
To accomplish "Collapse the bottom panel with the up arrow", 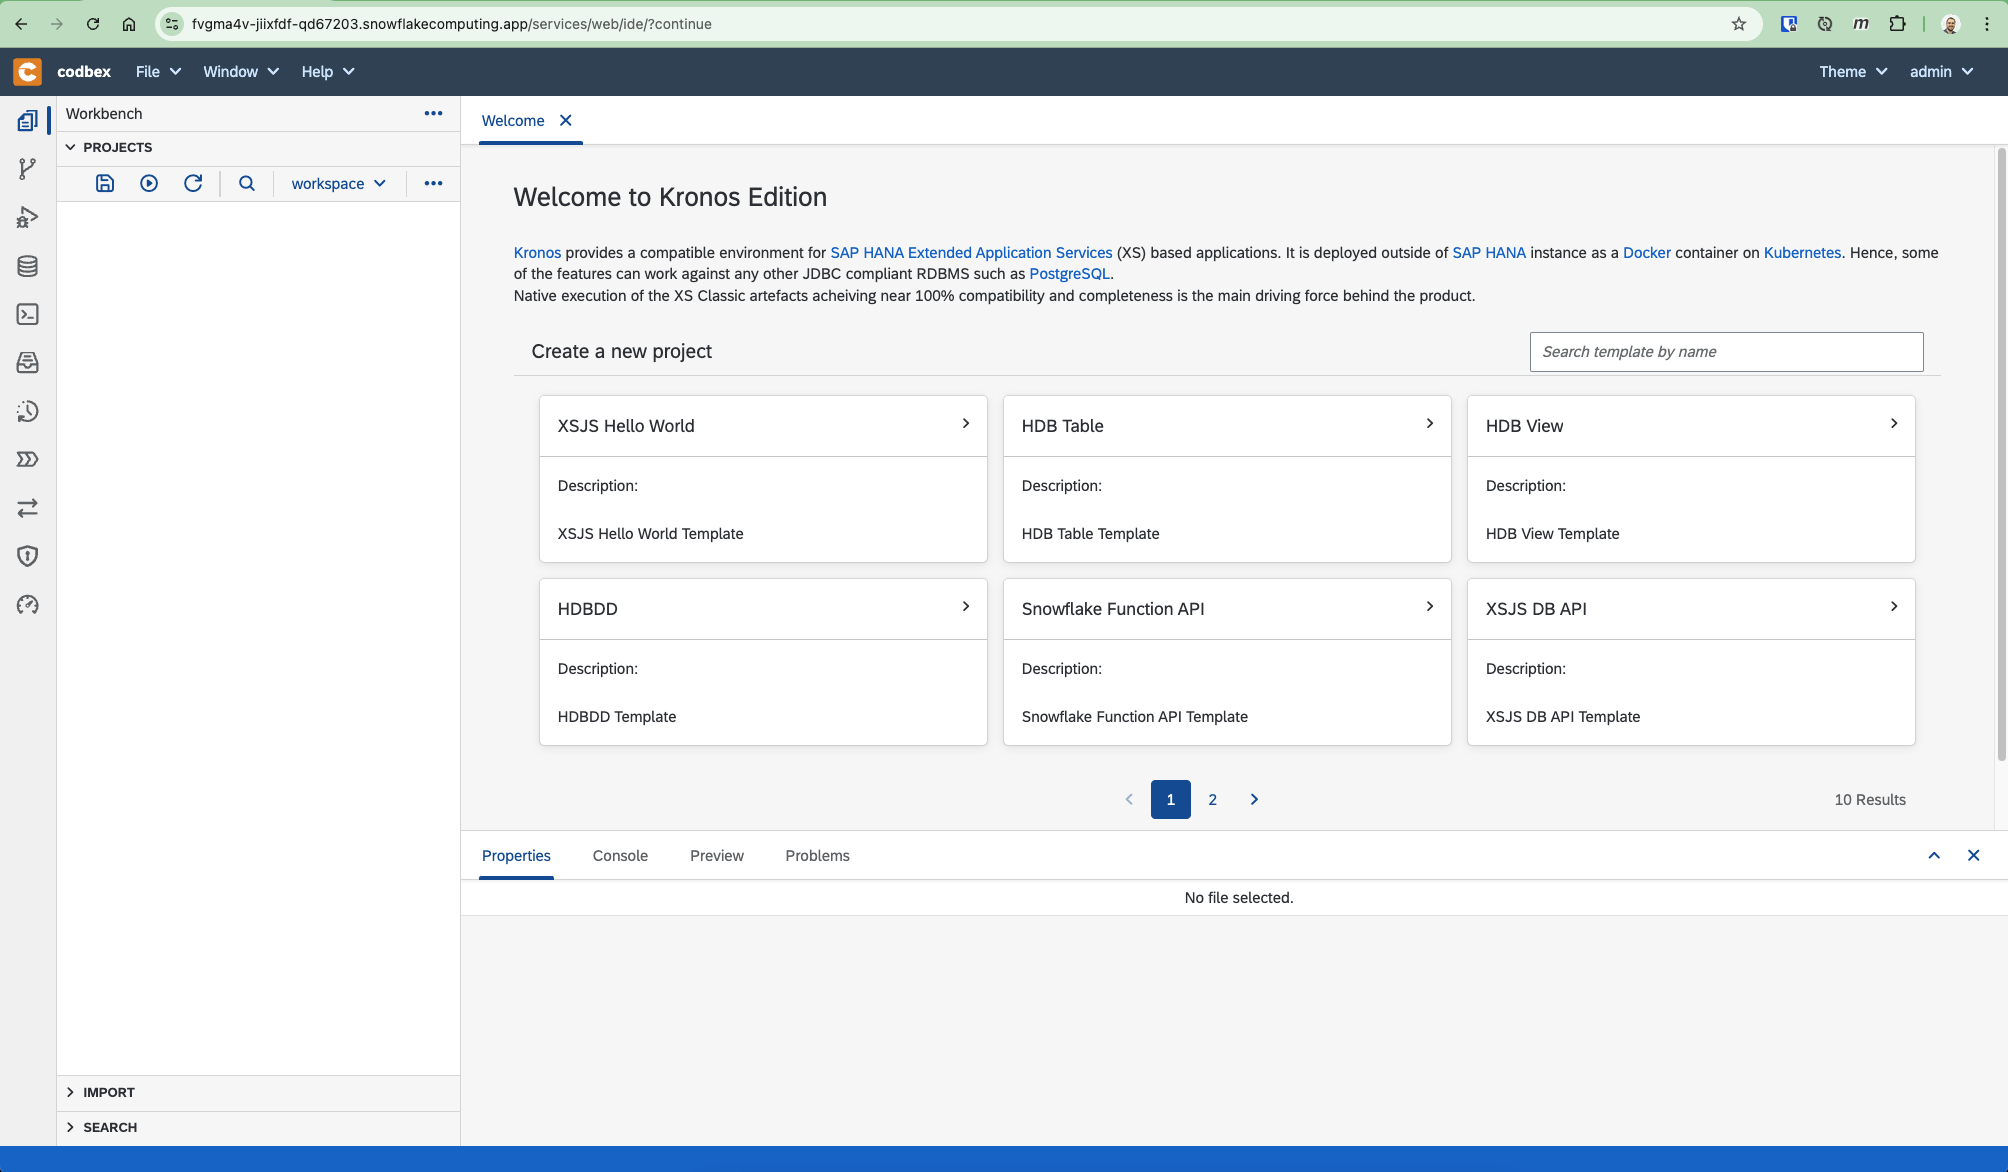I will (x=1934, y=855).
